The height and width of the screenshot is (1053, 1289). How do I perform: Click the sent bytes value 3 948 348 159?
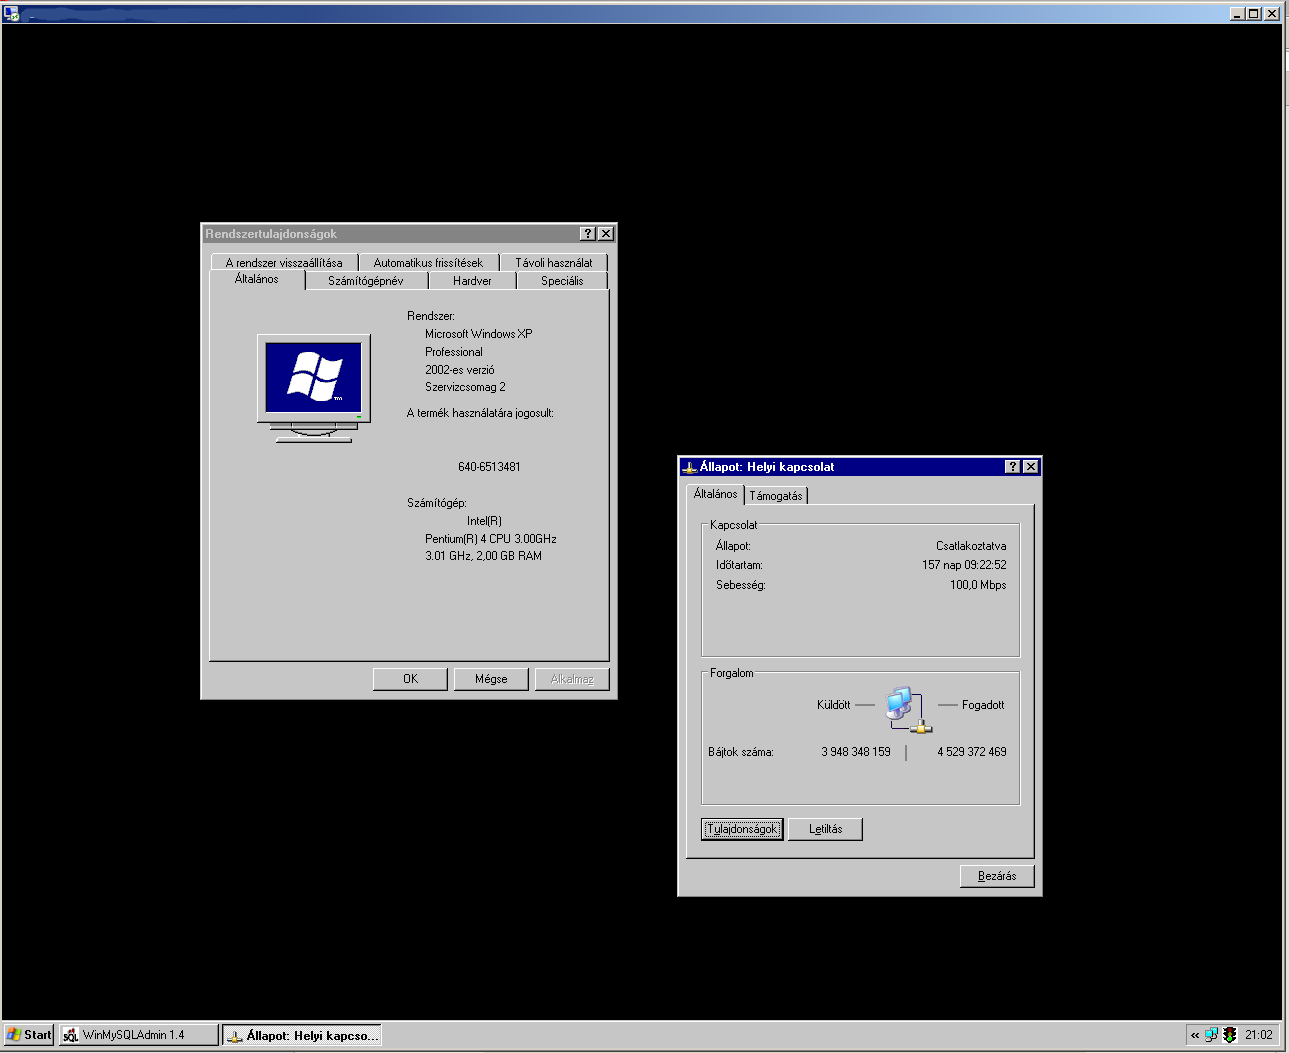pos(856,752)
